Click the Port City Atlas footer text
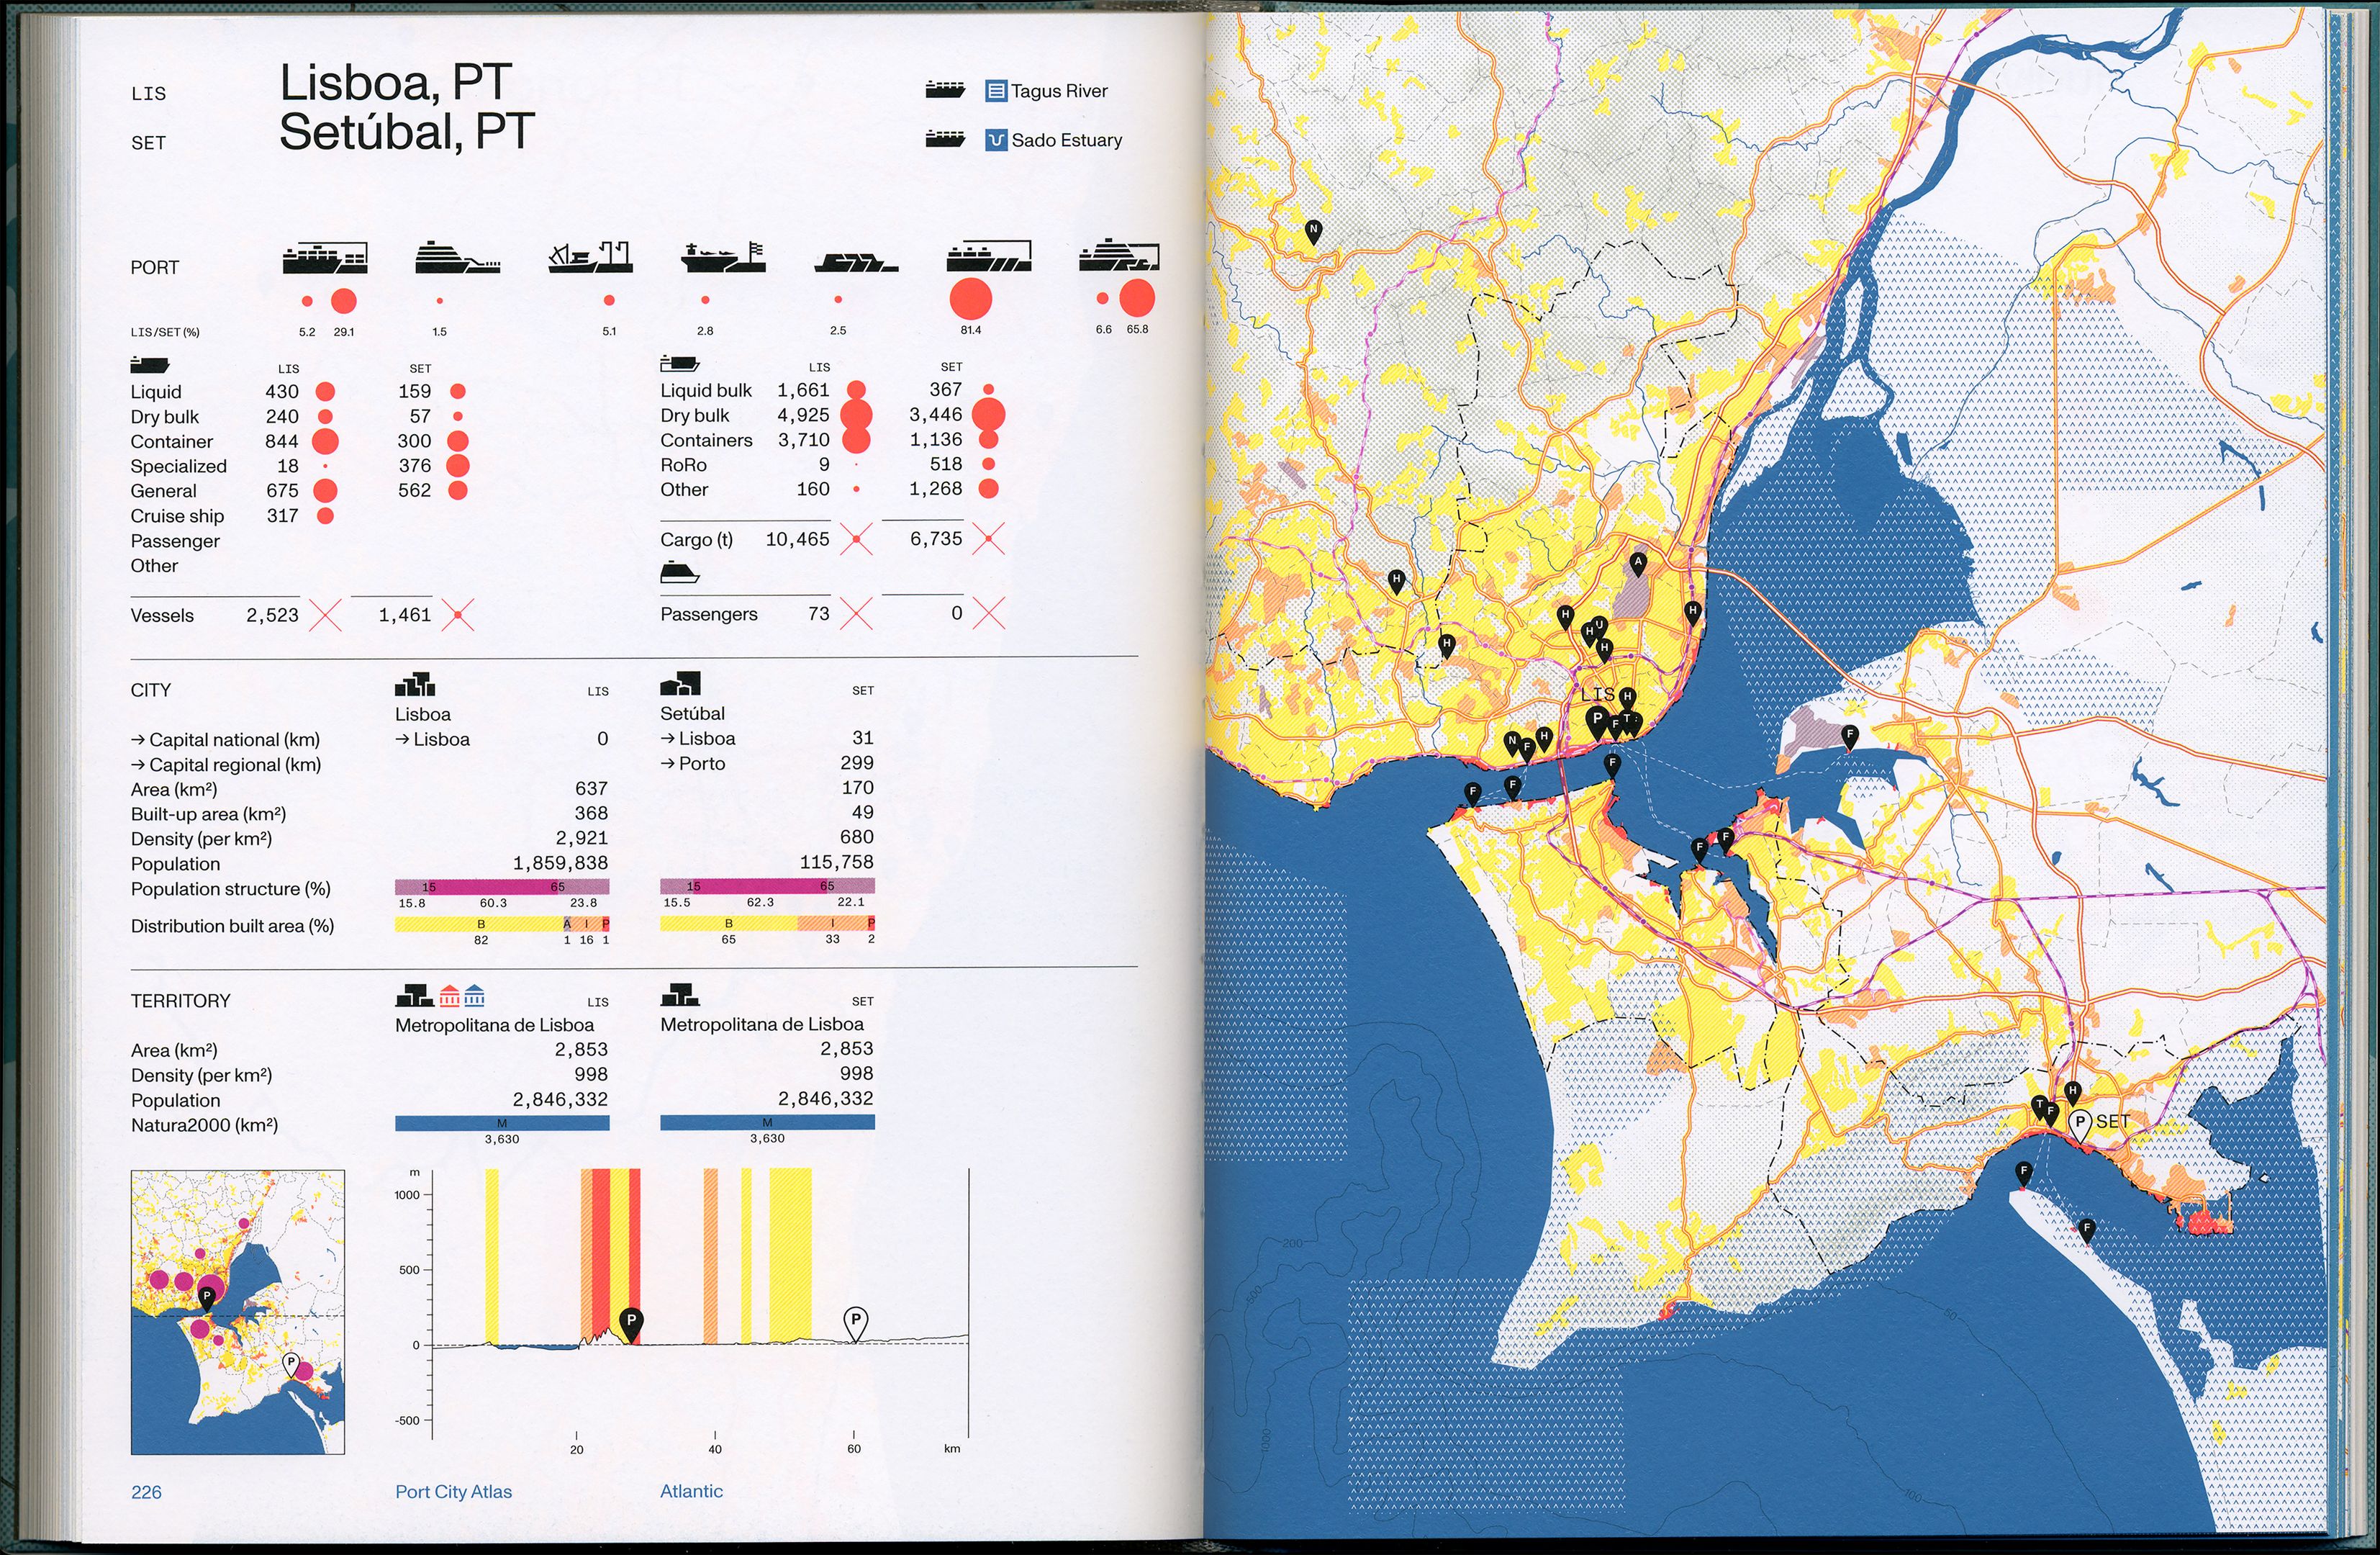 pyautogui.click(x=453, y=1492)
